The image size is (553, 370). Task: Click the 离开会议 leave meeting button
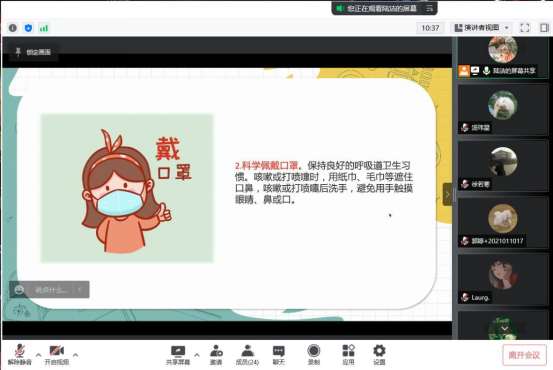pyautogui.click(x=524, y=355)
